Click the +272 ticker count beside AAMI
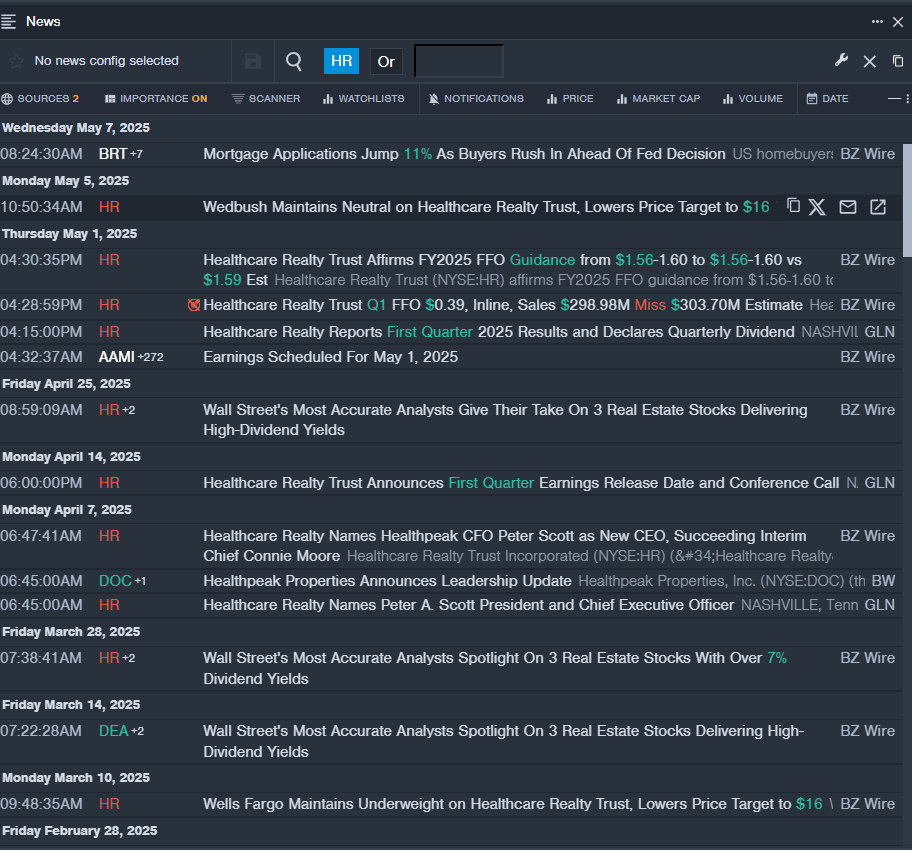 [x=151, y=357]
